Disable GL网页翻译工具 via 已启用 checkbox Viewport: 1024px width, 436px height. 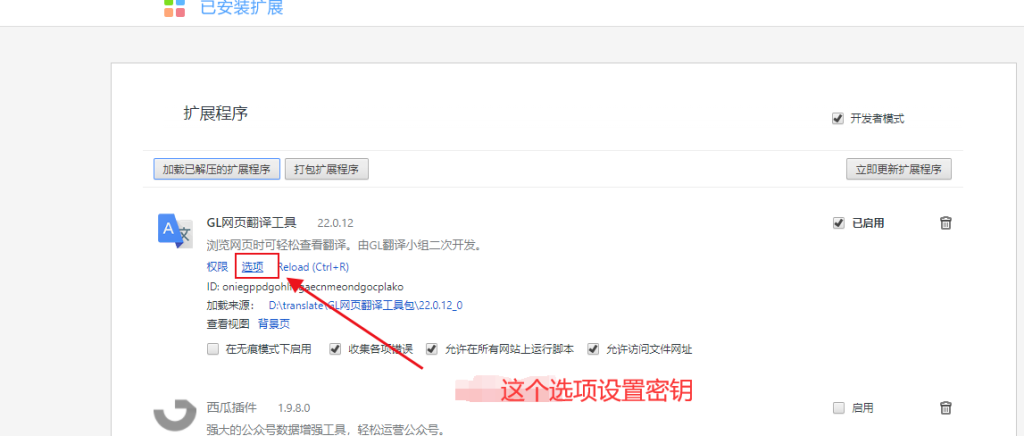pos(838,223)
